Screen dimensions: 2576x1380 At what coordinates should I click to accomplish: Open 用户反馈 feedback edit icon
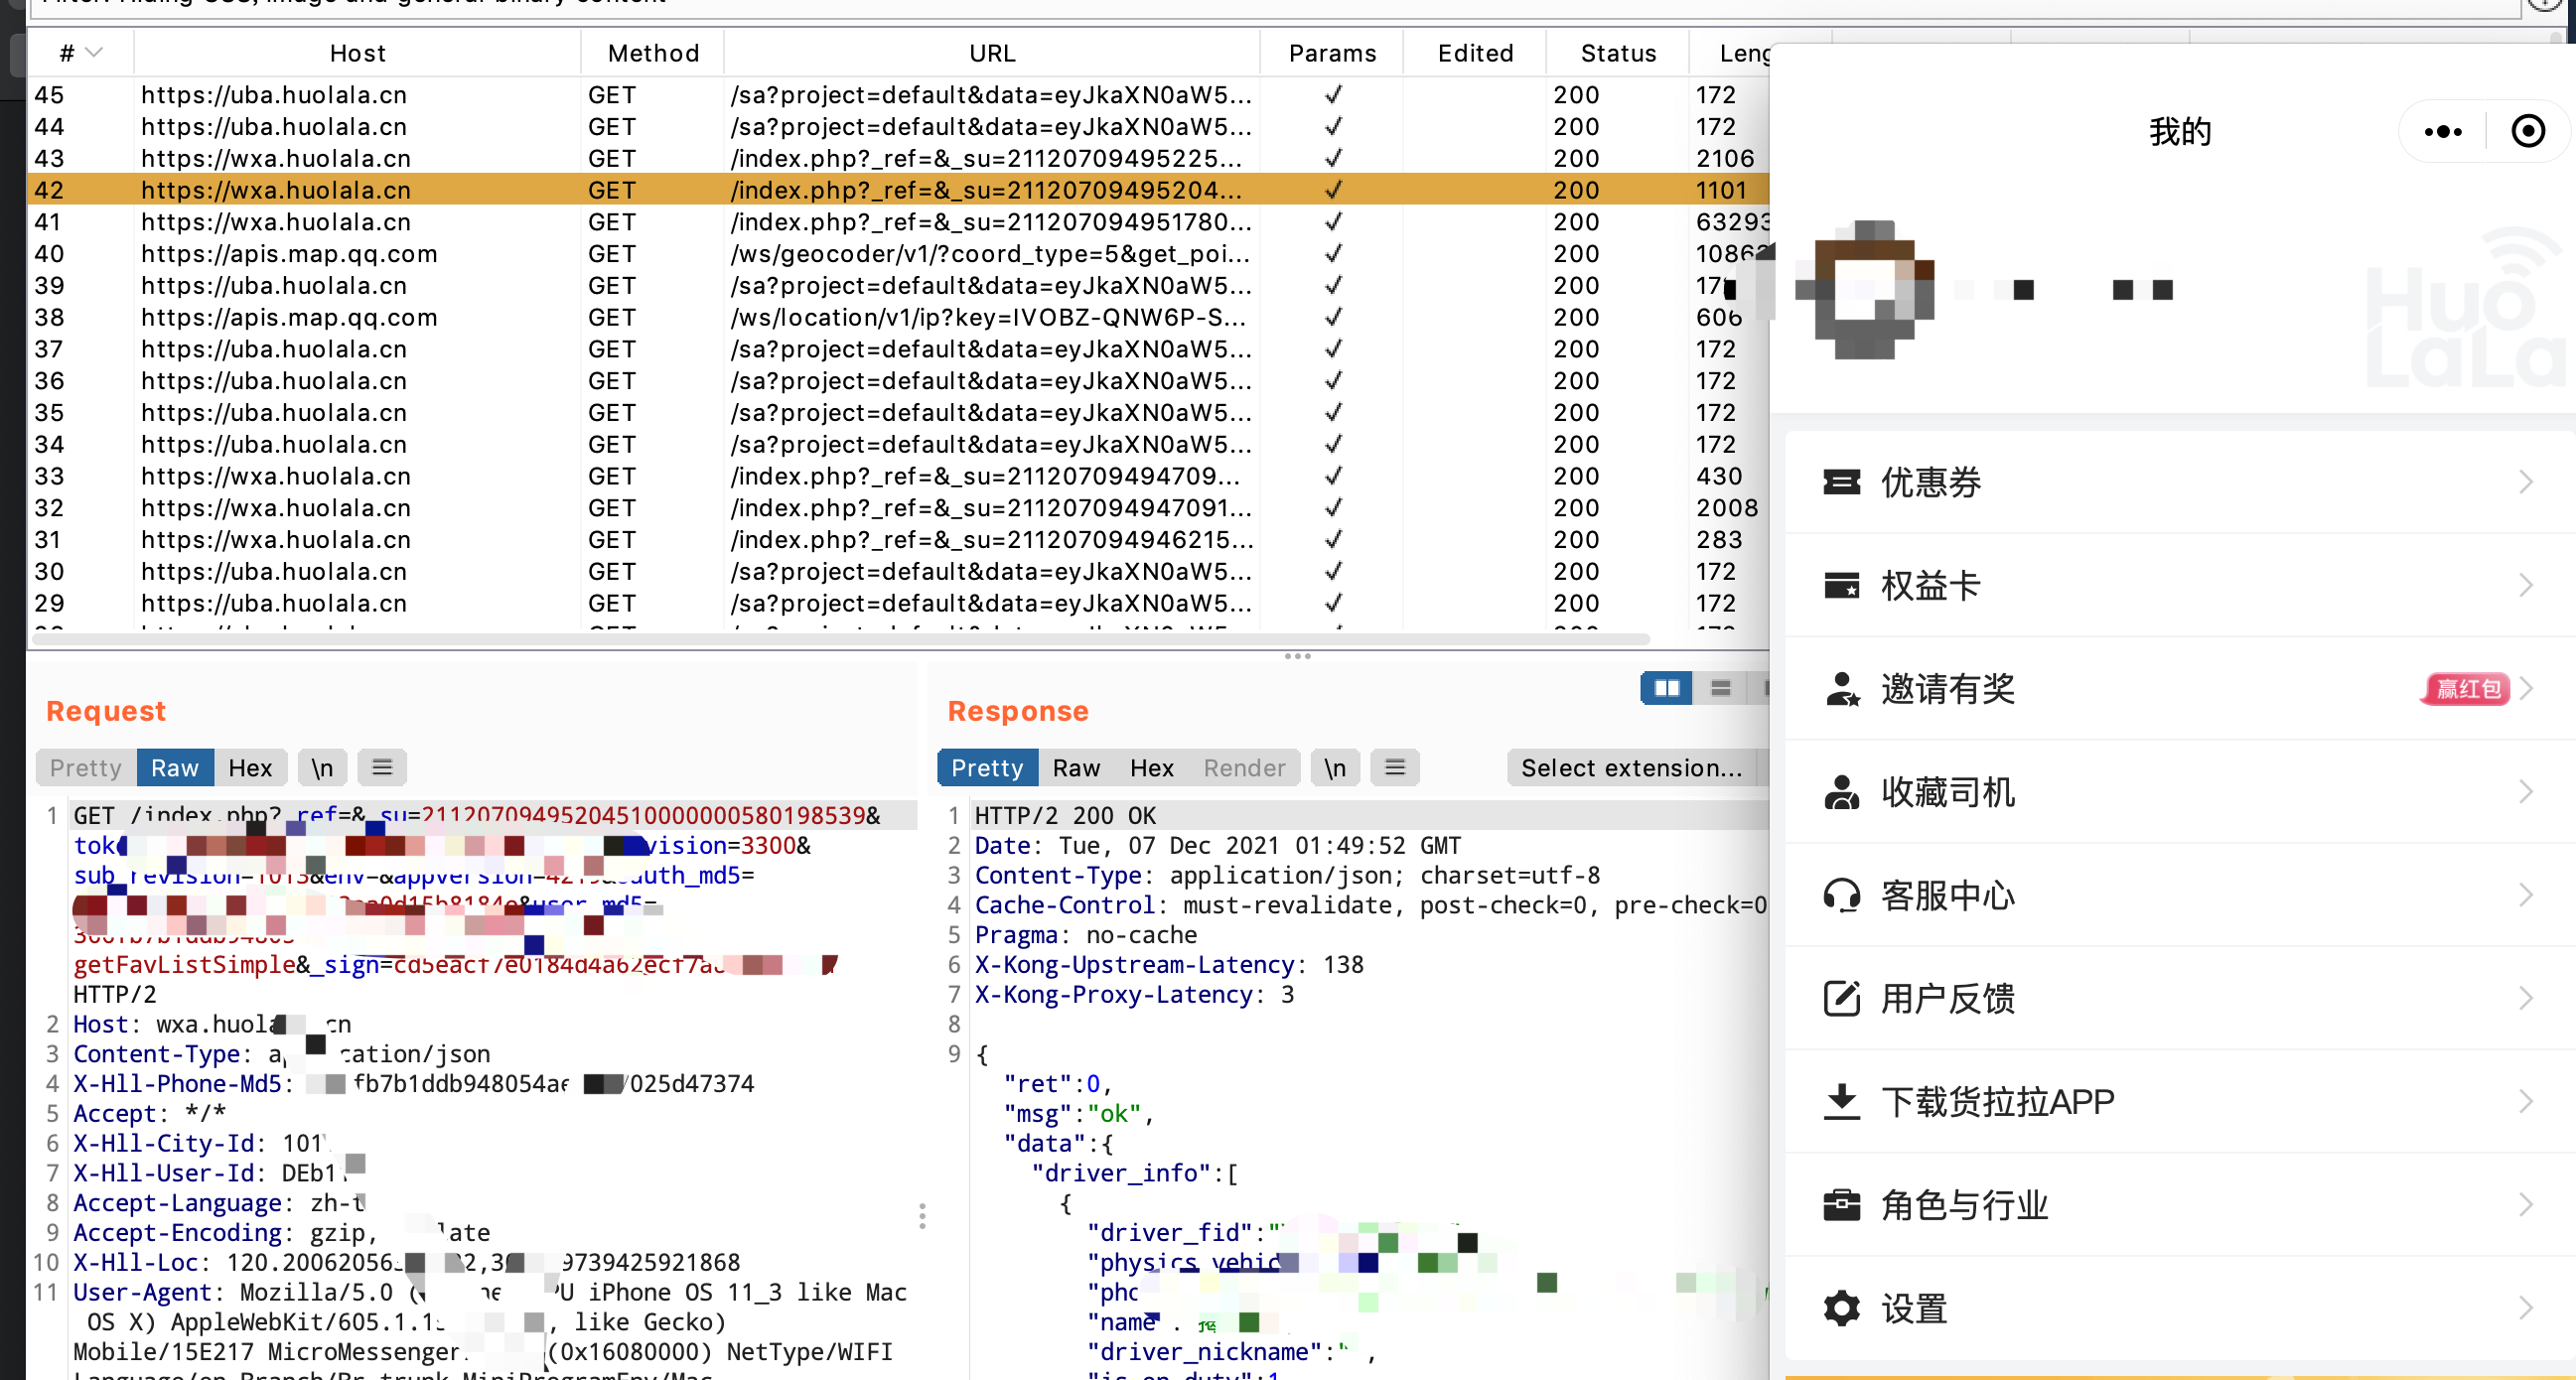1841,997
